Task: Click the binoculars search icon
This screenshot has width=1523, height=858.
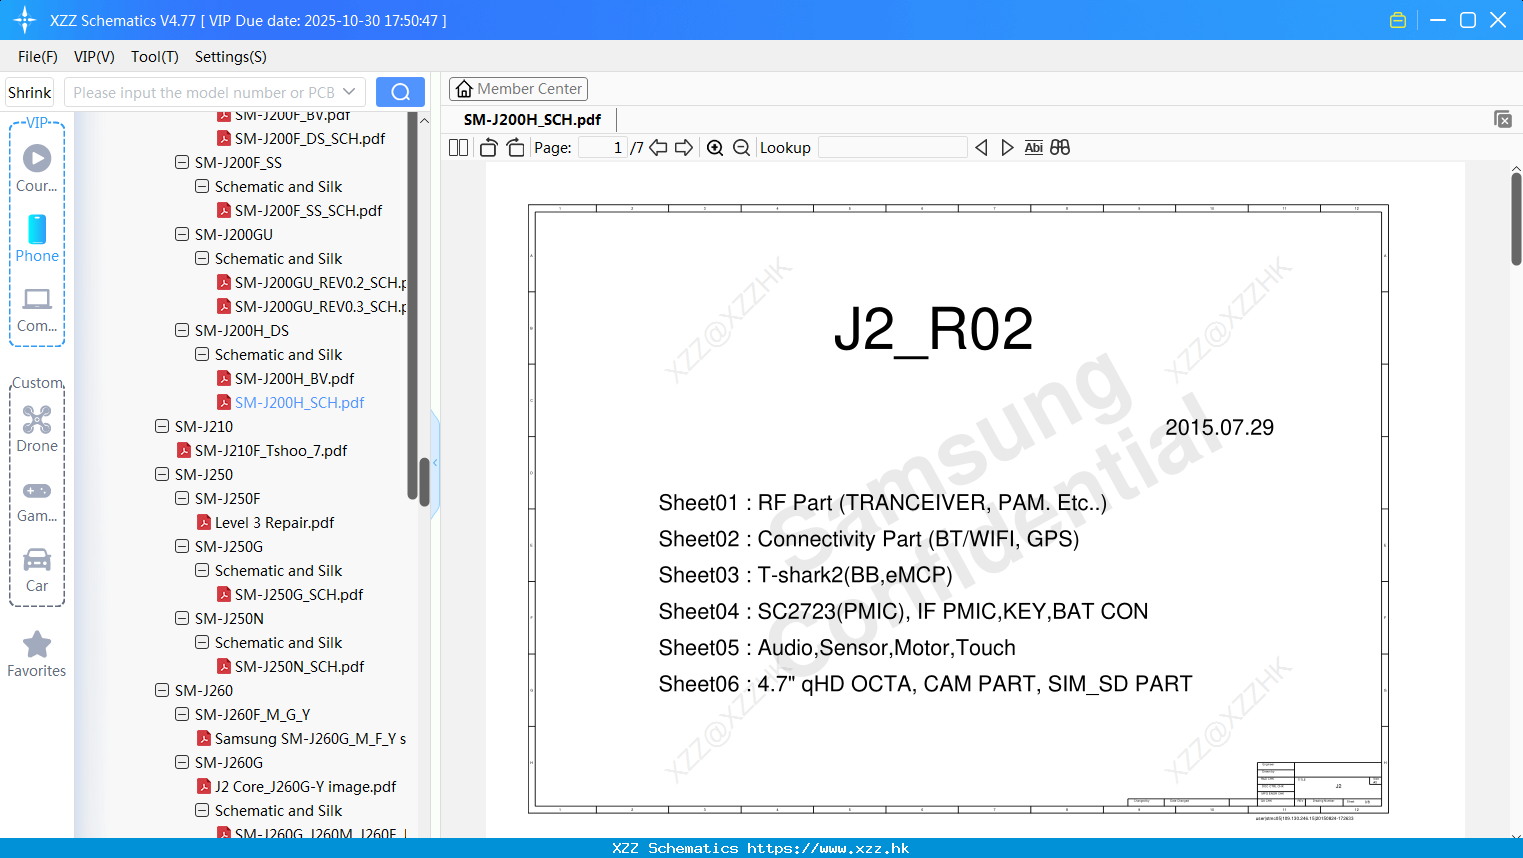Action: point(1060,147)
